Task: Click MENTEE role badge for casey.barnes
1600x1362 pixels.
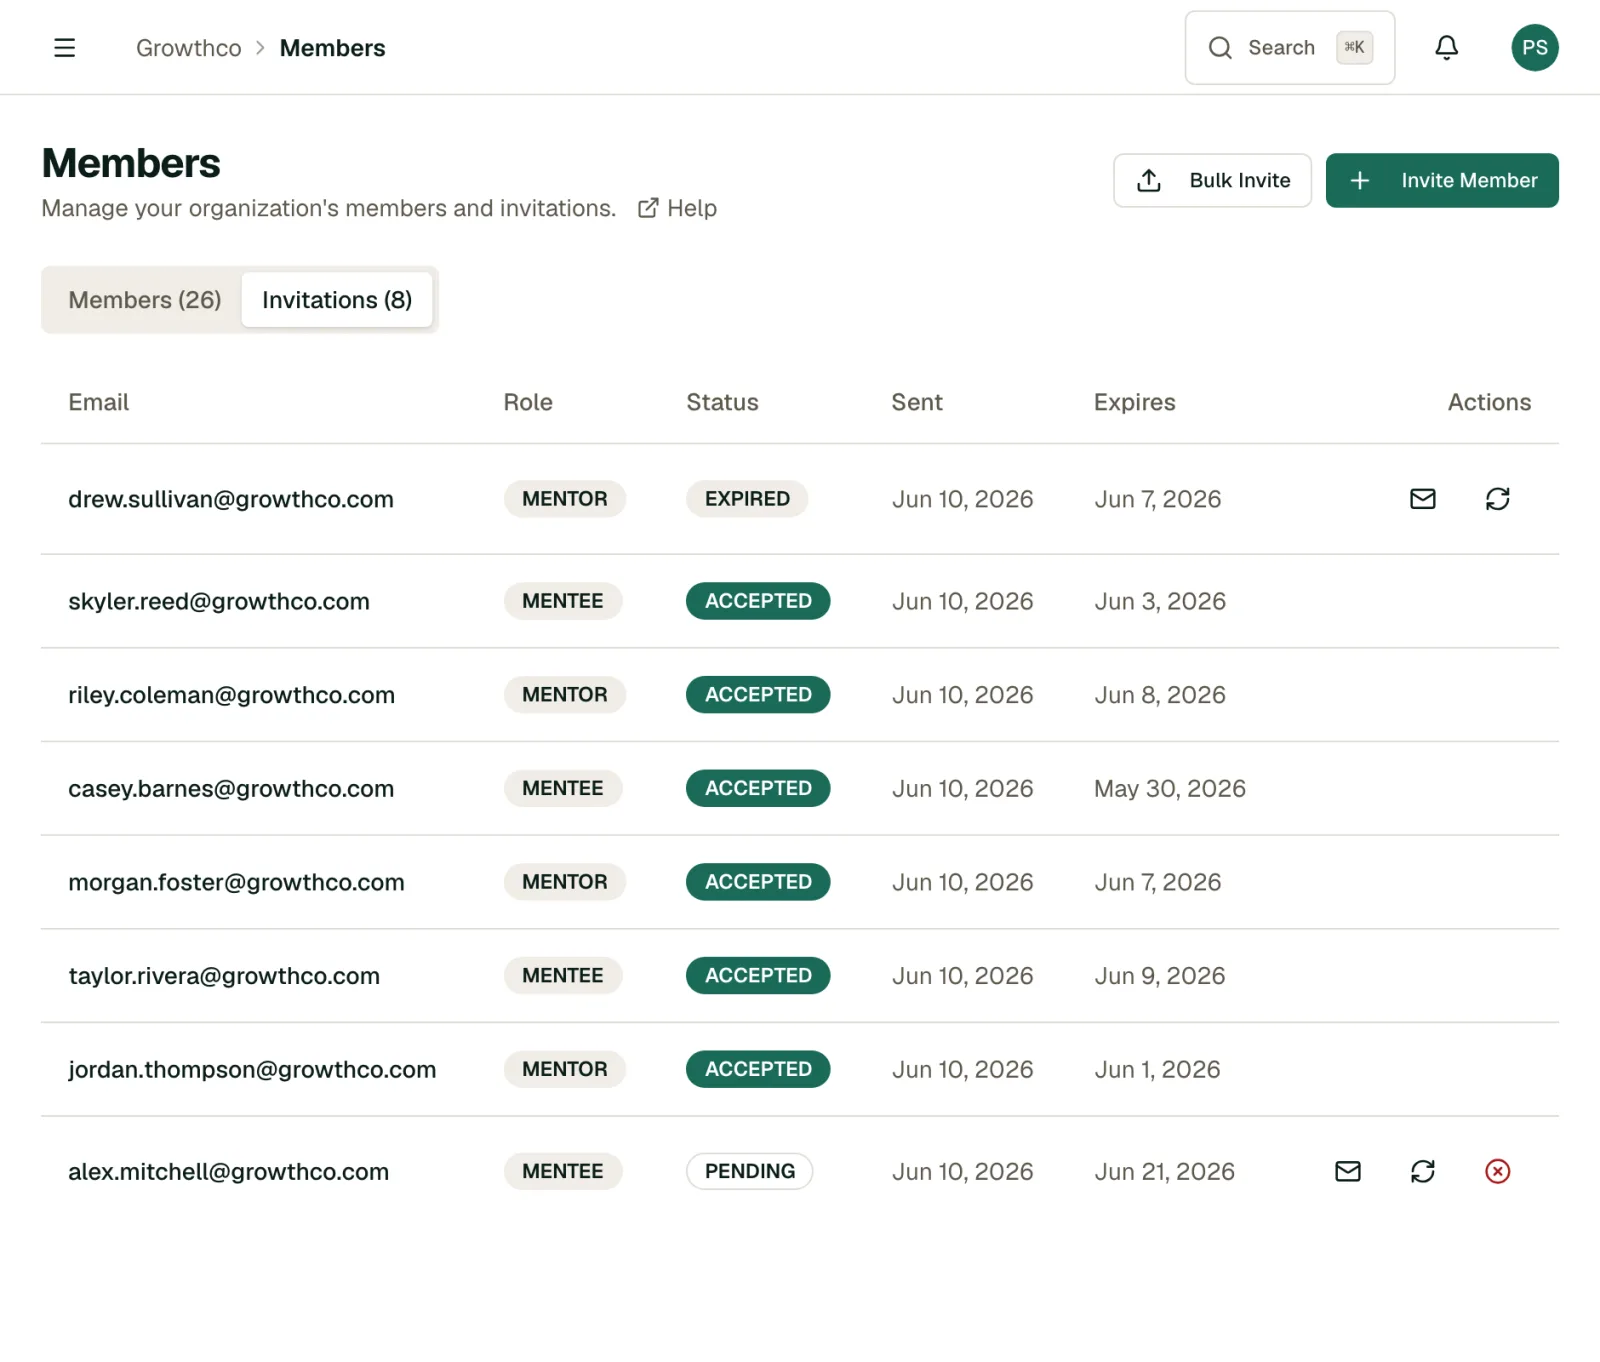Action: pyautogui.click(x=562, y=788)
